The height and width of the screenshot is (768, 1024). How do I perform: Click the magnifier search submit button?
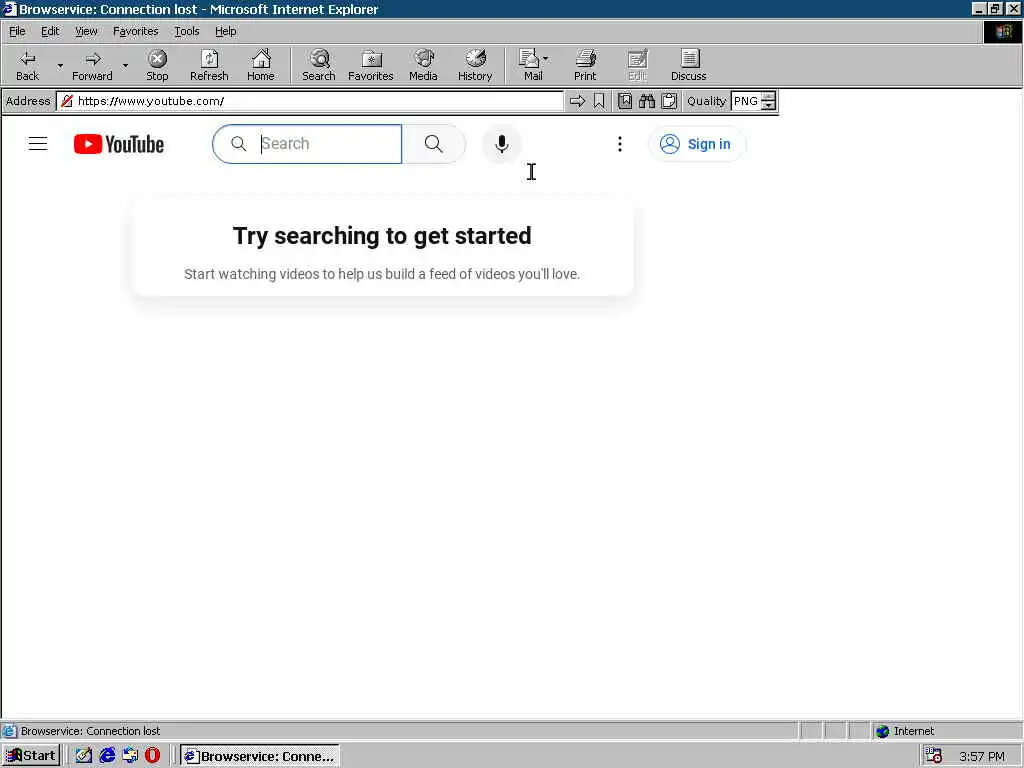click(x=434, y=144)
